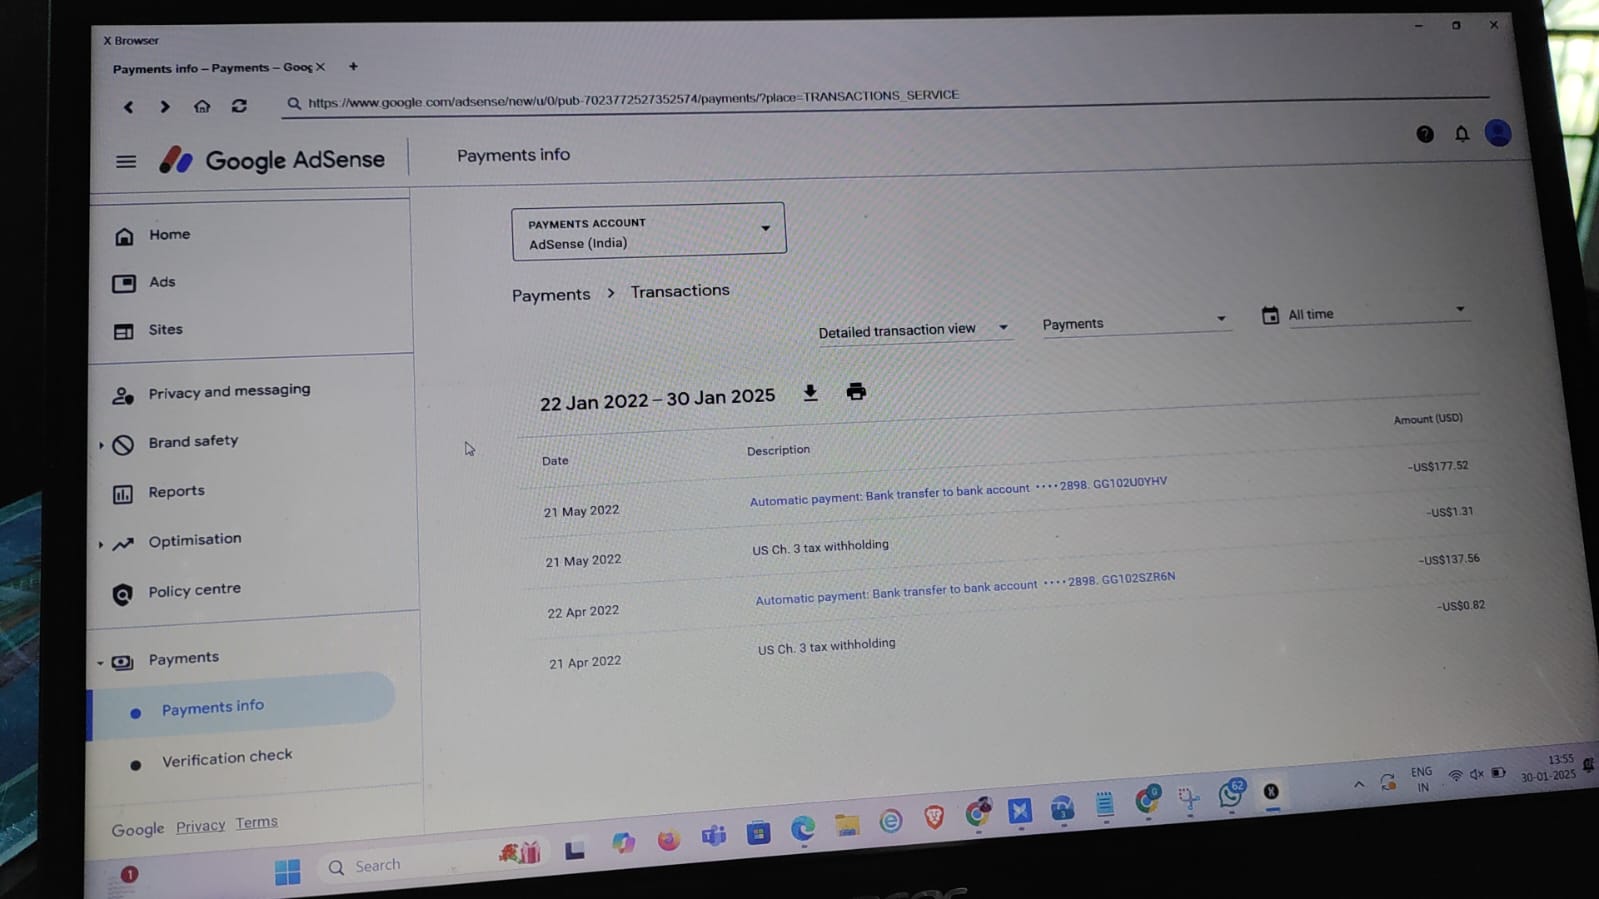Expand the Optimisation section arrow
The height and width of the screenshot is (899, 1599).
[x=101, y=545]
